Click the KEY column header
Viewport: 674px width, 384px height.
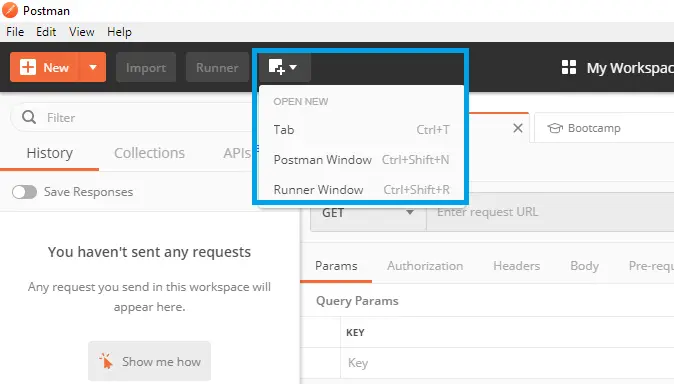(355, 332)
